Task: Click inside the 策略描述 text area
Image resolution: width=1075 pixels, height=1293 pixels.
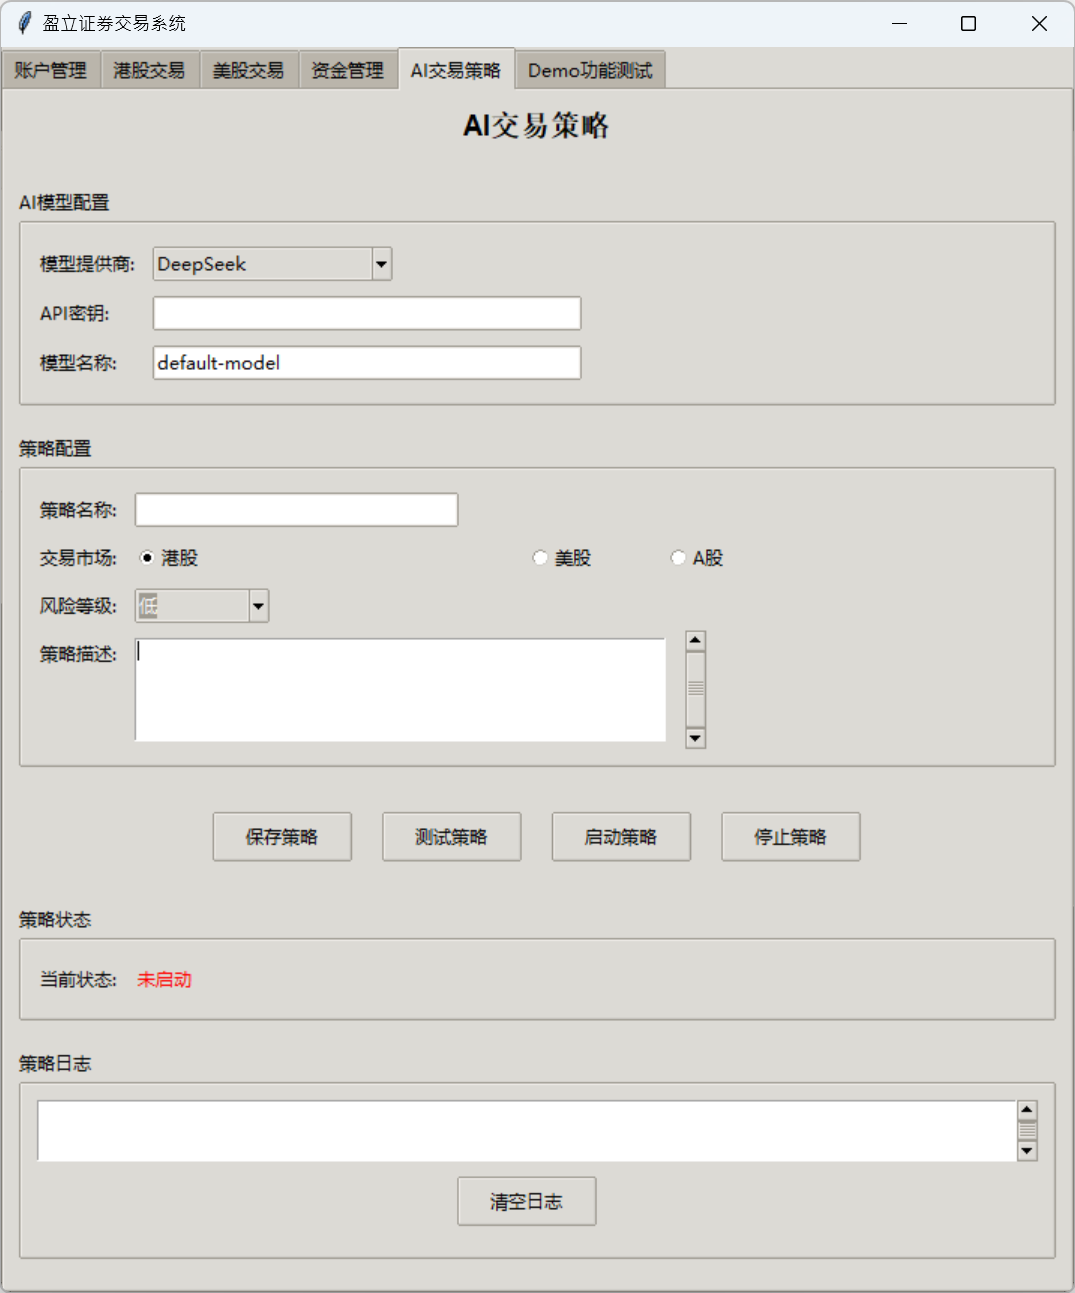Action: point(400,690)
